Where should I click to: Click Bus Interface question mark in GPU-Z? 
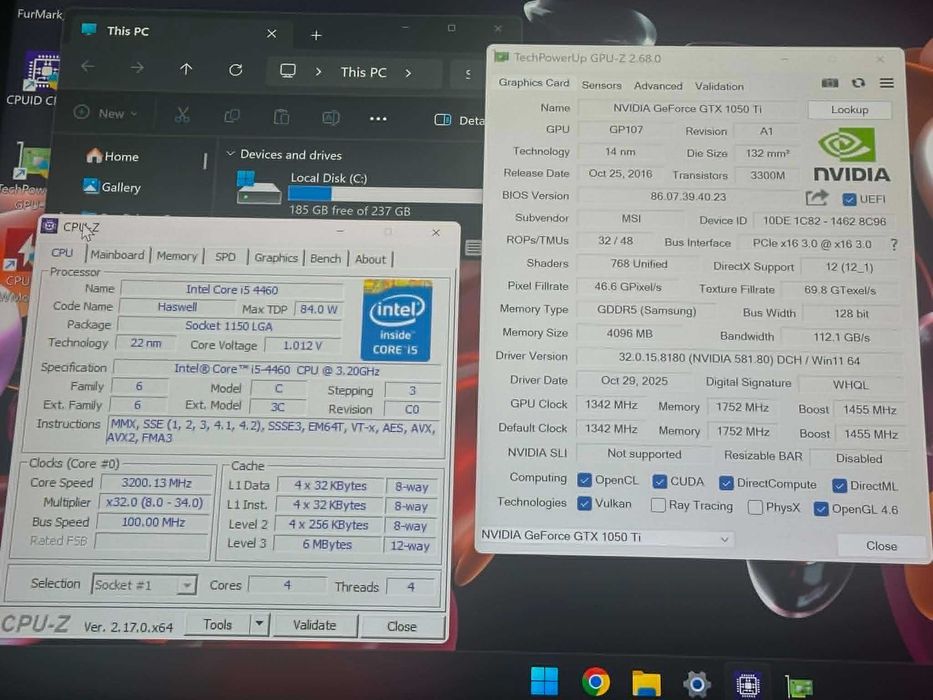(894, 244)
